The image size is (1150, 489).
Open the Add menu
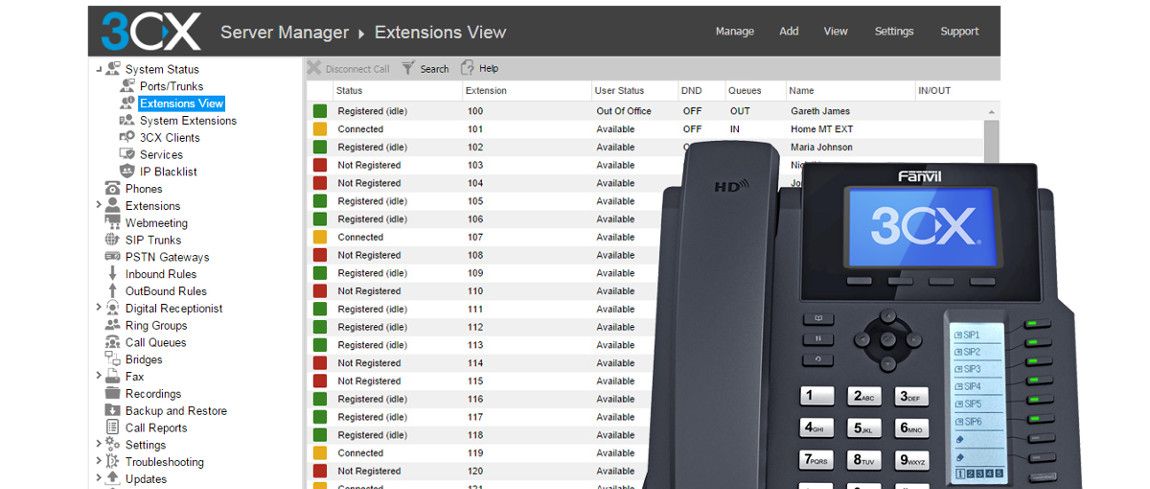click(788, 32)
